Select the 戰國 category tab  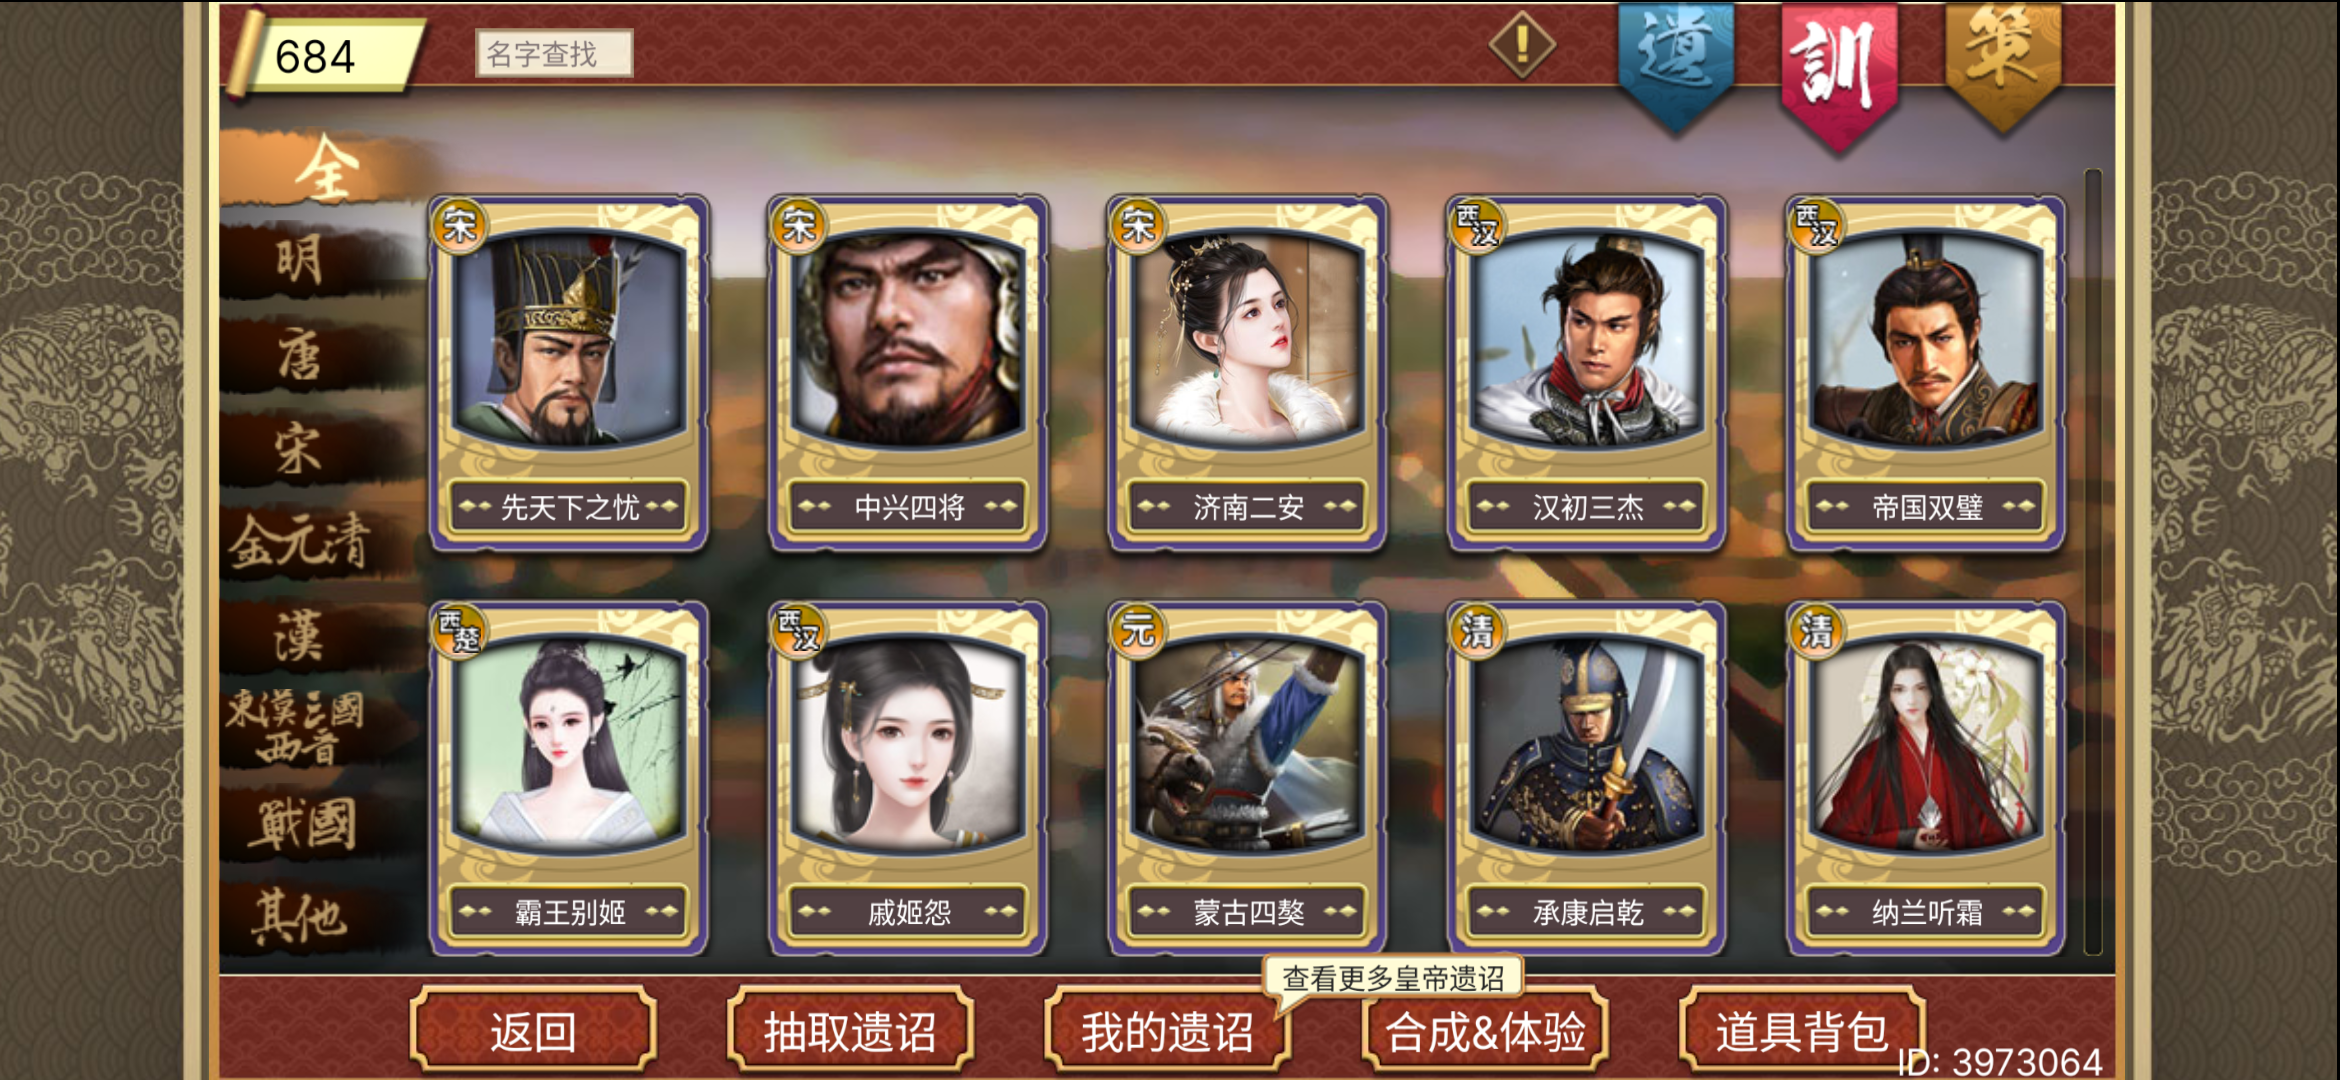[302, 824]
